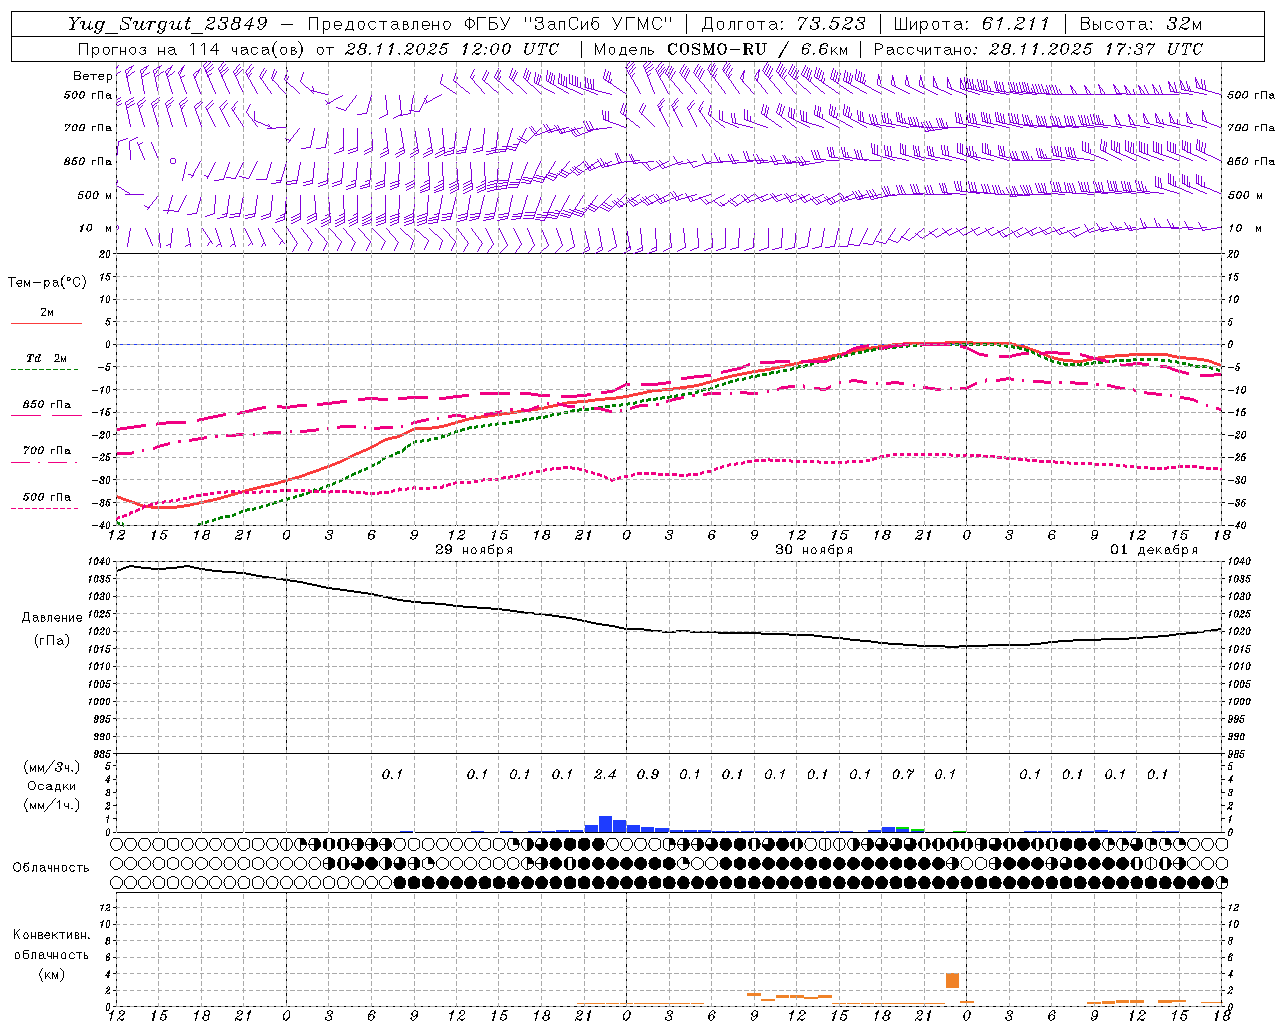The height and width of the screenshot is (1024, 1280).
Task: Click the Долгота: 73.523 value
Action: pos(783,24)
